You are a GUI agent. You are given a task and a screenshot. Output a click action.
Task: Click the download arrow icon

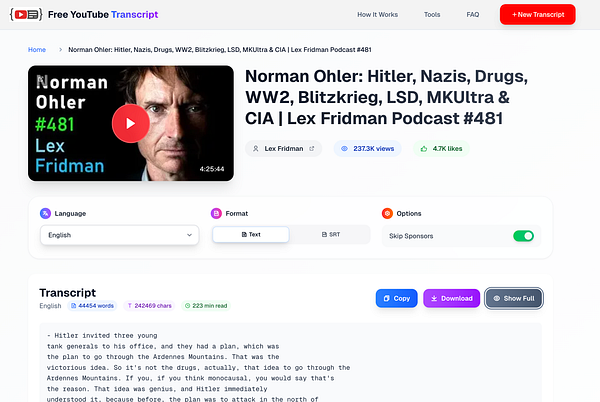pos(434,298)
